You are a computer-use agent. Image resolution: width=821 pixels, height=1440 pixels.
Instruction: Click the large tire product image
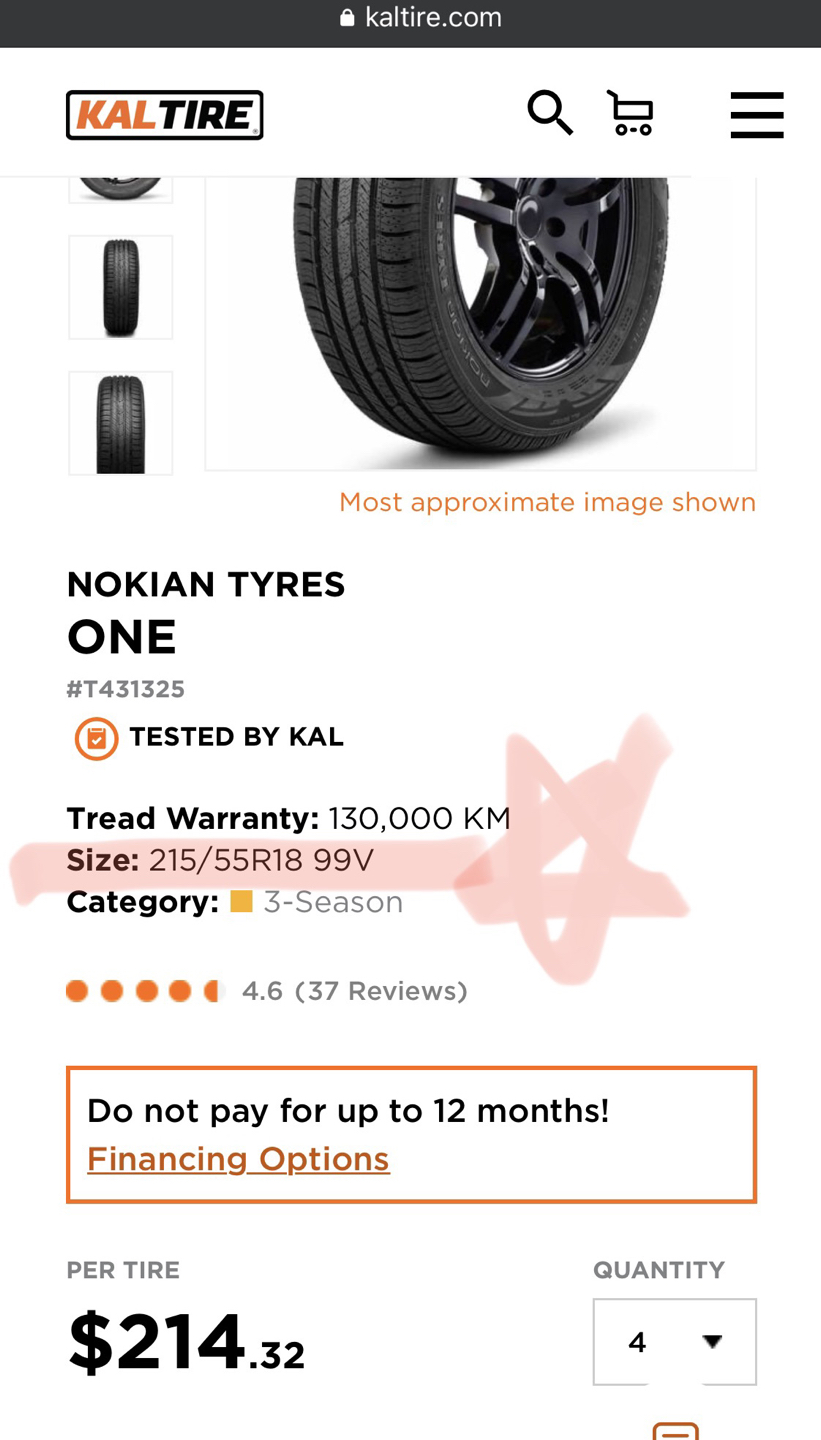pyautogui.click(x=481, y=320)
